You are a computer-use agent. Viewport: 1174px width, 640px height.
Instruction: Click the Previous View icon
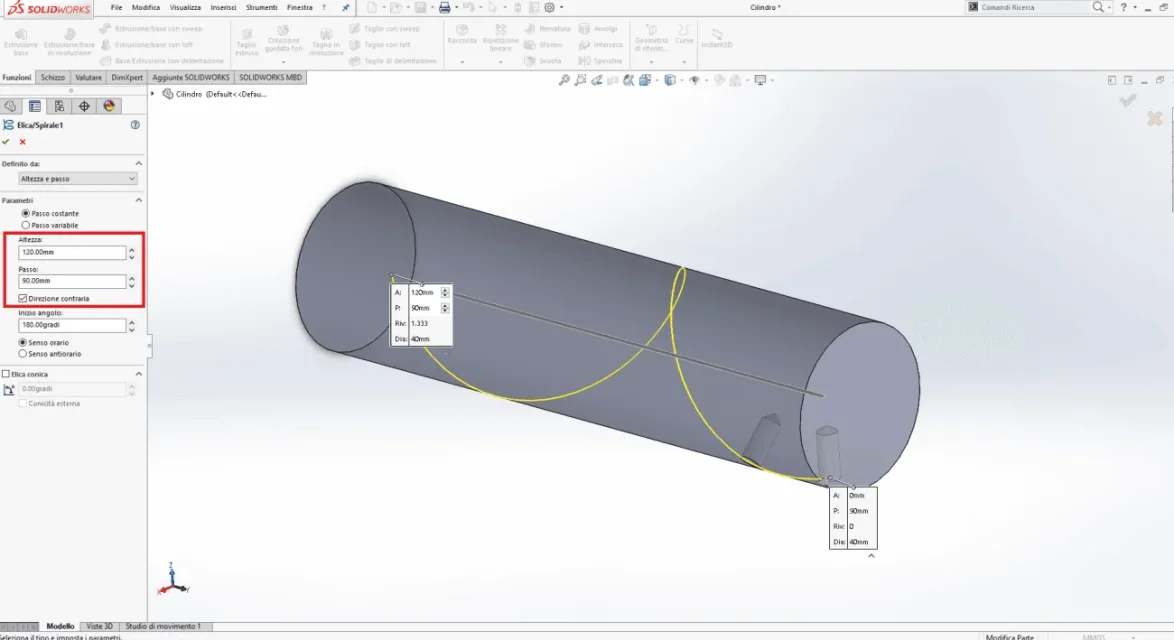click(x=597, y=80)
